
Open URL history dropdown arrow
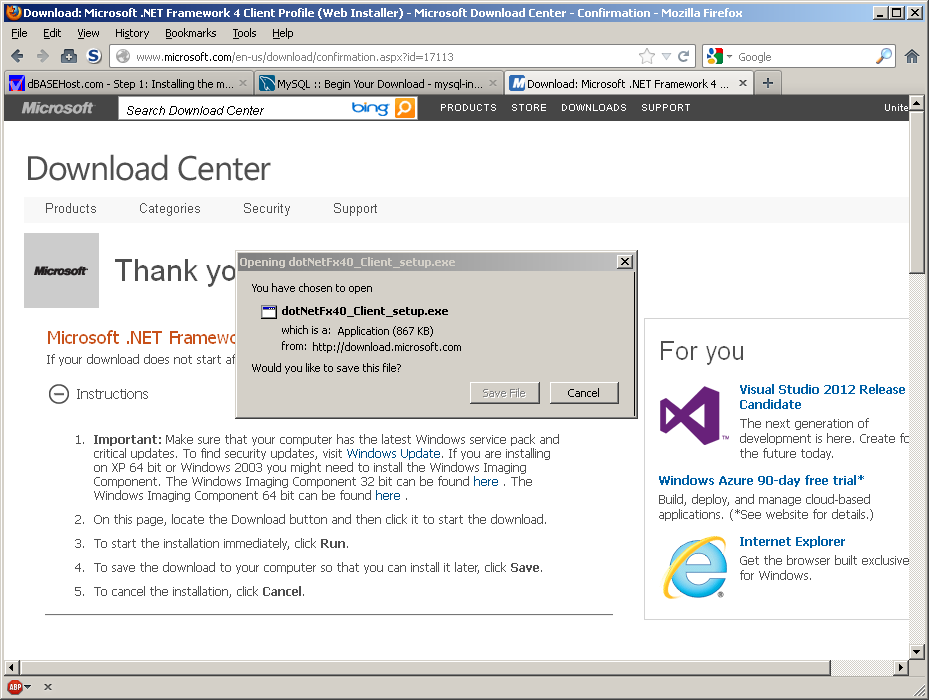pos(667,56)
